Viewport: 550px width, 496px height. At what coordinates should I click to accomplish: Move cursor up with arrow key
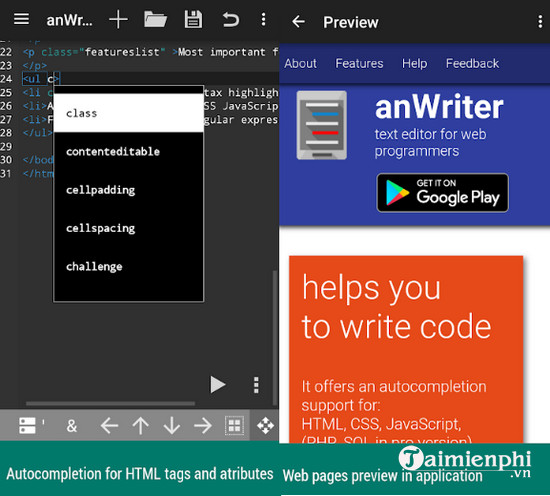[x=140, y=426]
